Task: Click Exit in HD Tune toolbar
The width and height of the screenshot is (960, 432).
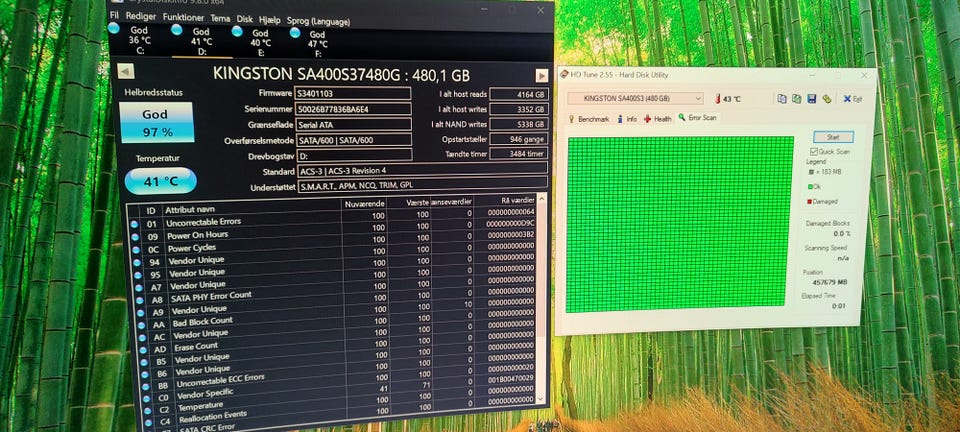Action: pyautogui.click(x=852, y=99)
